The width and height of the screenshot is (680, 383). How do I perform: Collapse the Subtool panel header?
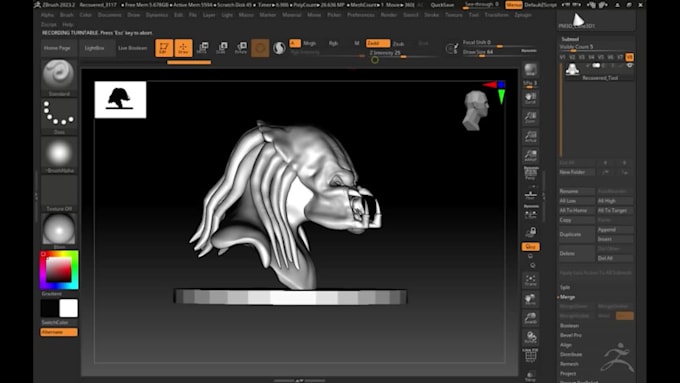(570, 39)
